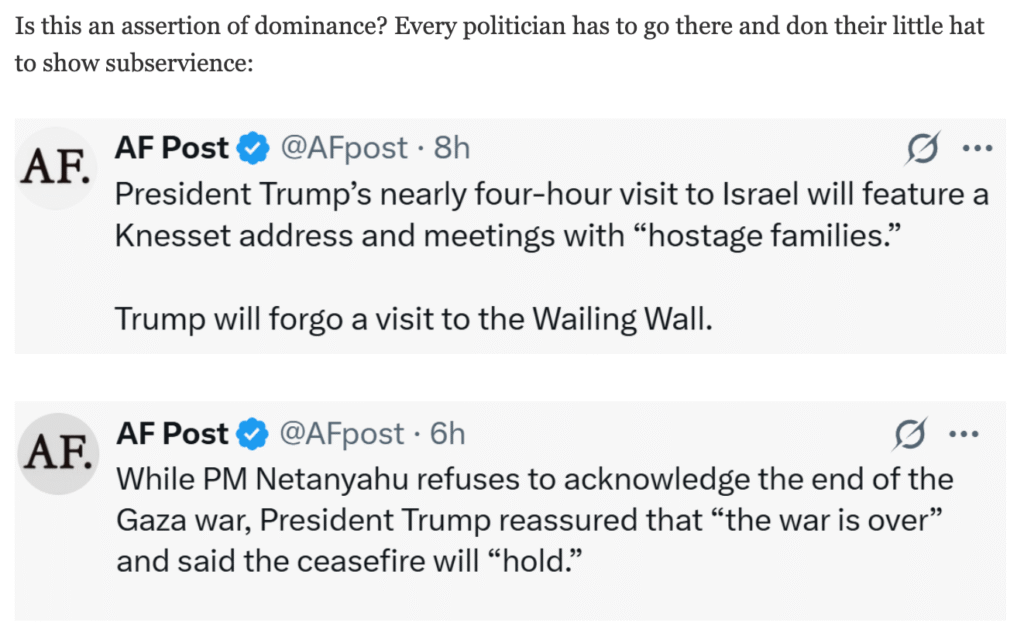Screen dimensions: 1024x640
Task: Click the AF Post avatar on the 6h tweet
Action: point(56,454)
